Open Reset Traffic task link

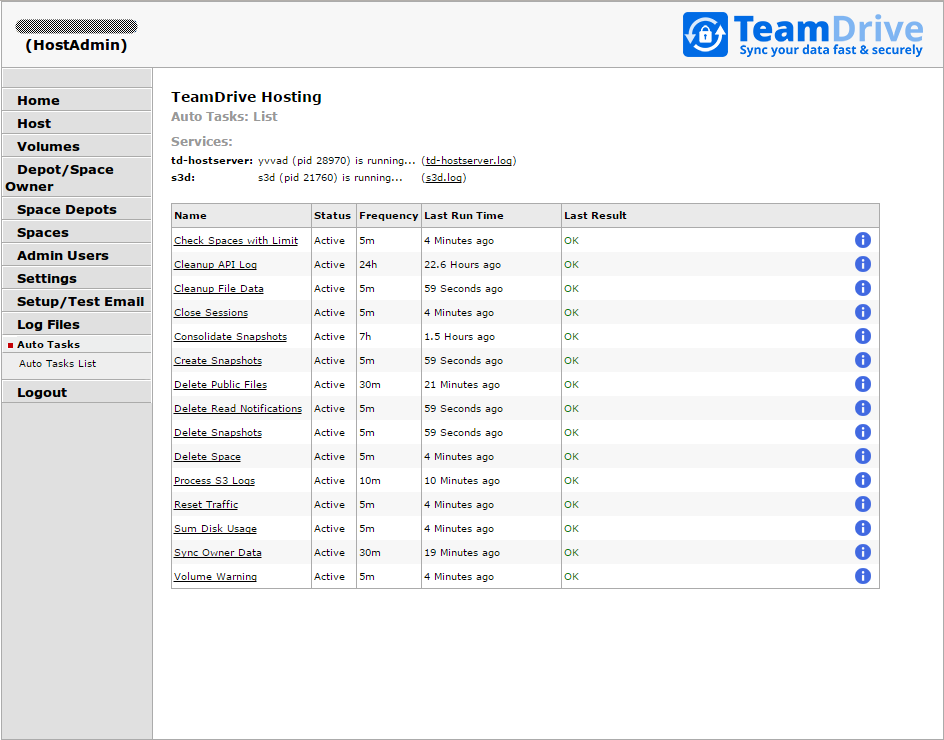coord(206,505)
